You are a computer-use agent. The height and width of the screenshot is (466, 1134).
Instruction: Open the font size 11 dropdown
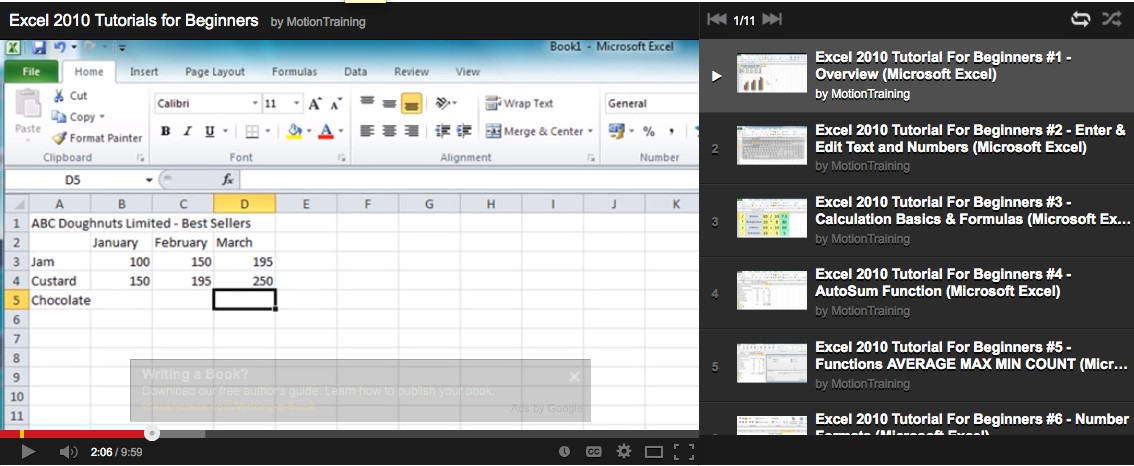(297, 103)
